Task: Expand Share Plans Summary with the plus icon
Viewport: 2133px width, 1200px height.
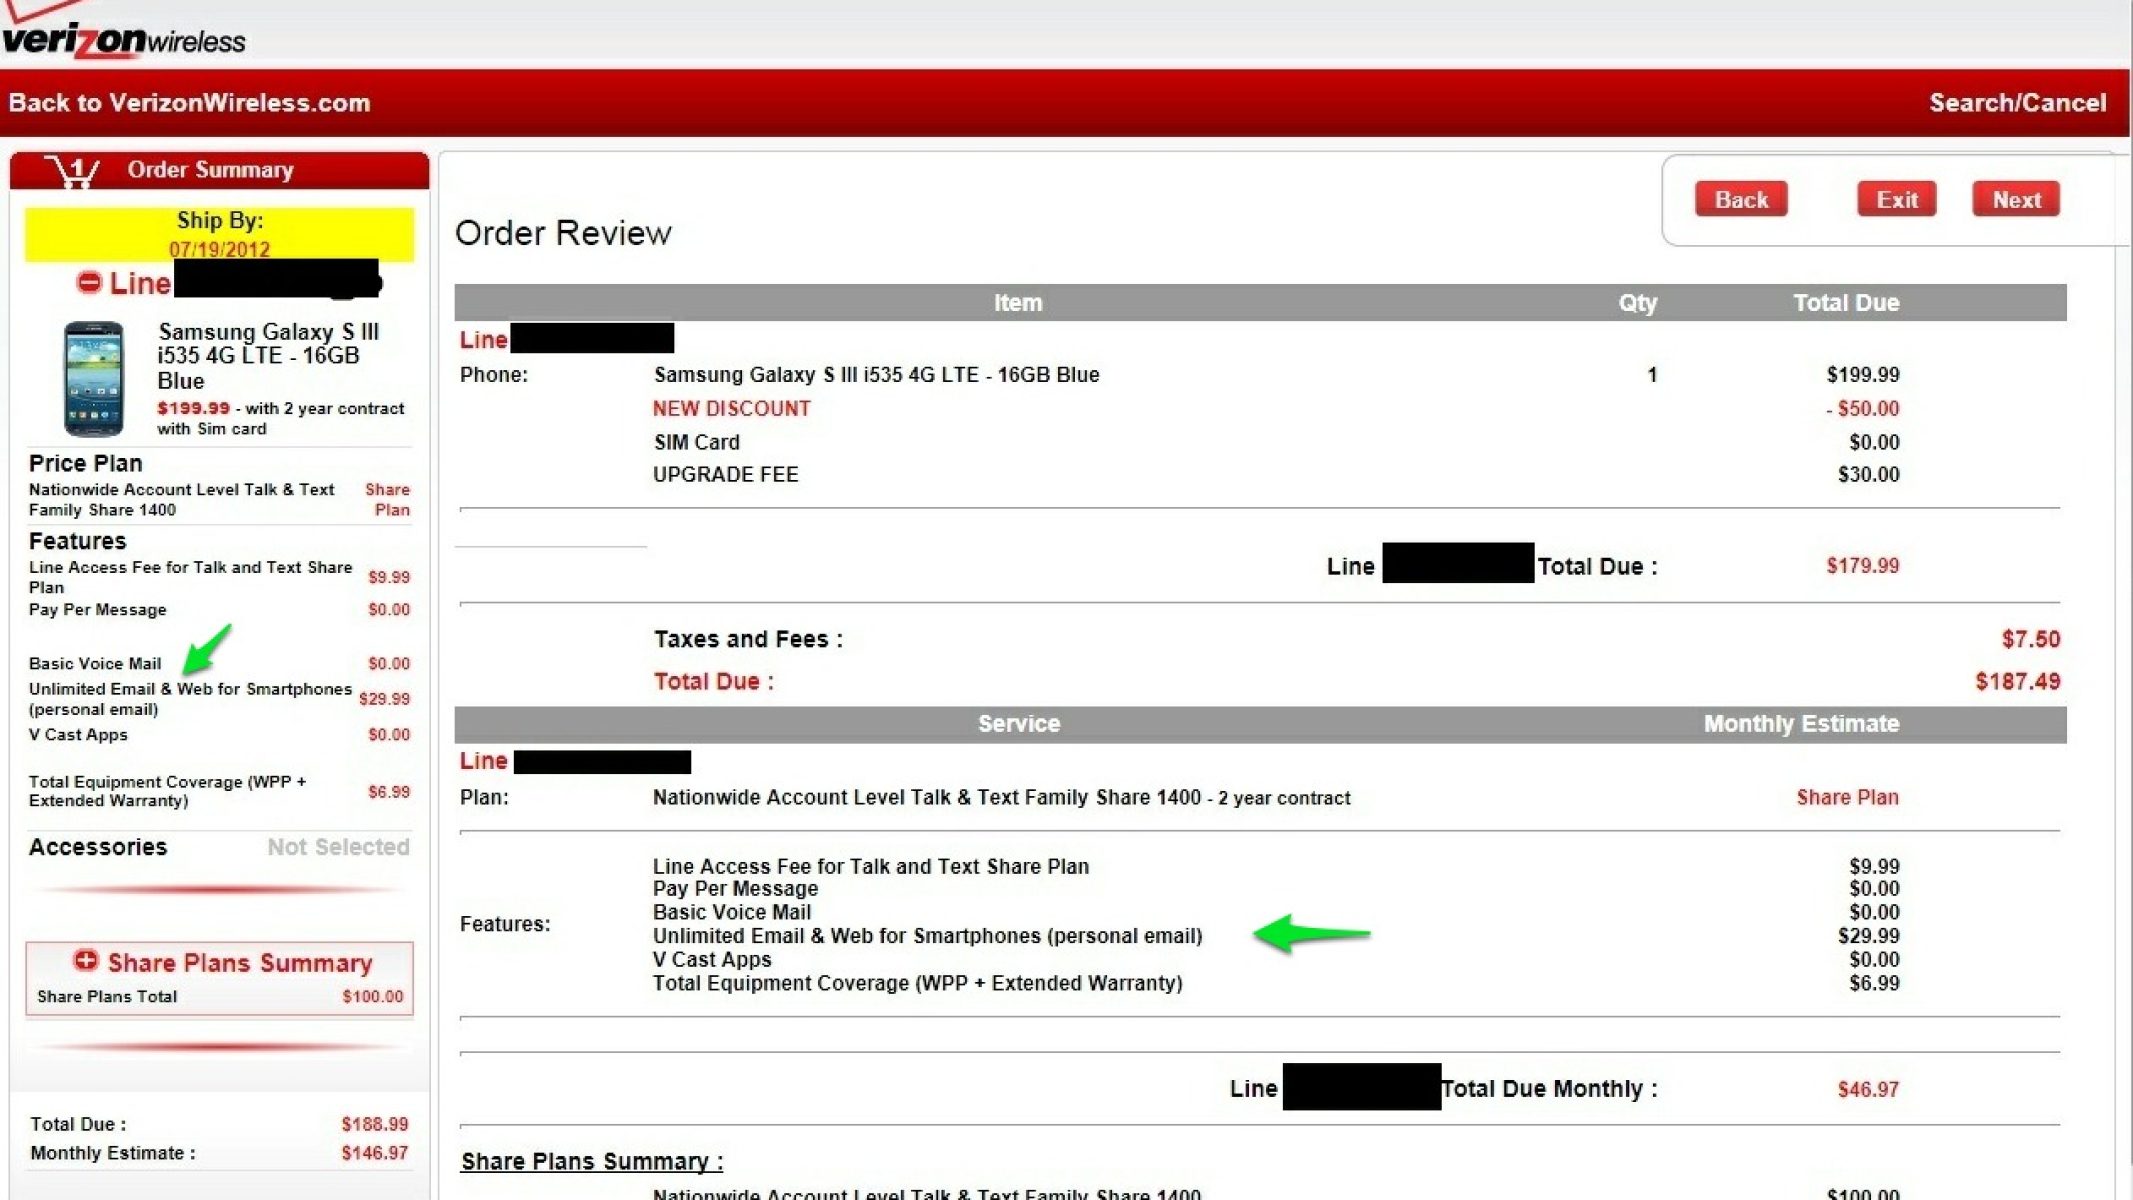Action: click(x=86, y=961)
